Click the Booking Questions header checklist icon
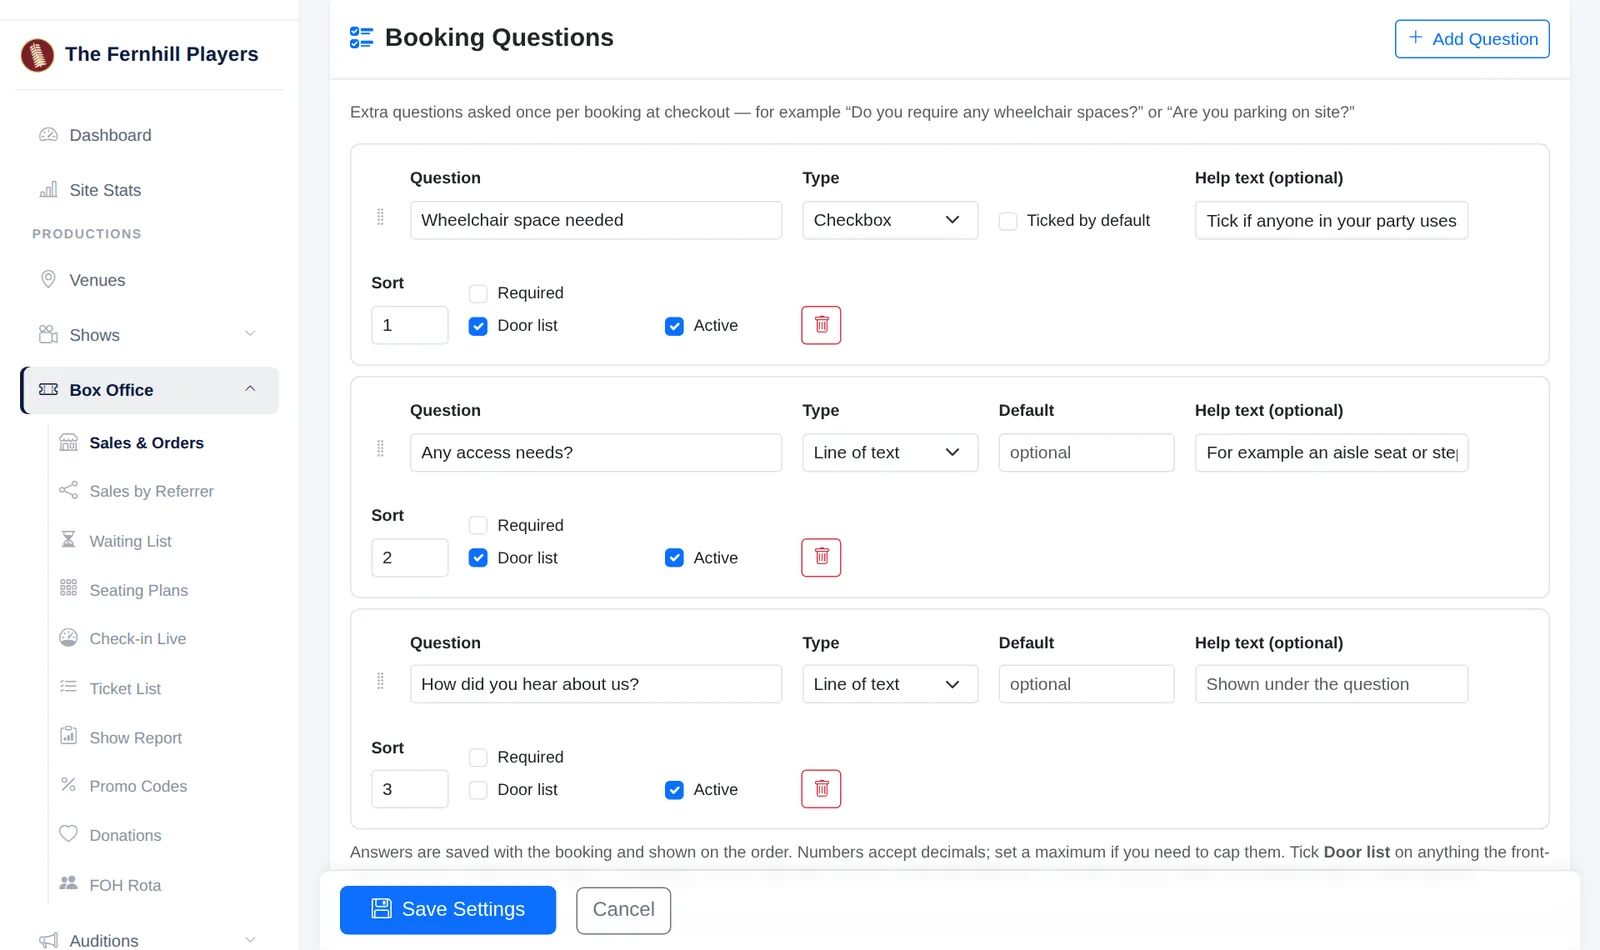This screenshot has width=1600, height=950. pos(361,38)
